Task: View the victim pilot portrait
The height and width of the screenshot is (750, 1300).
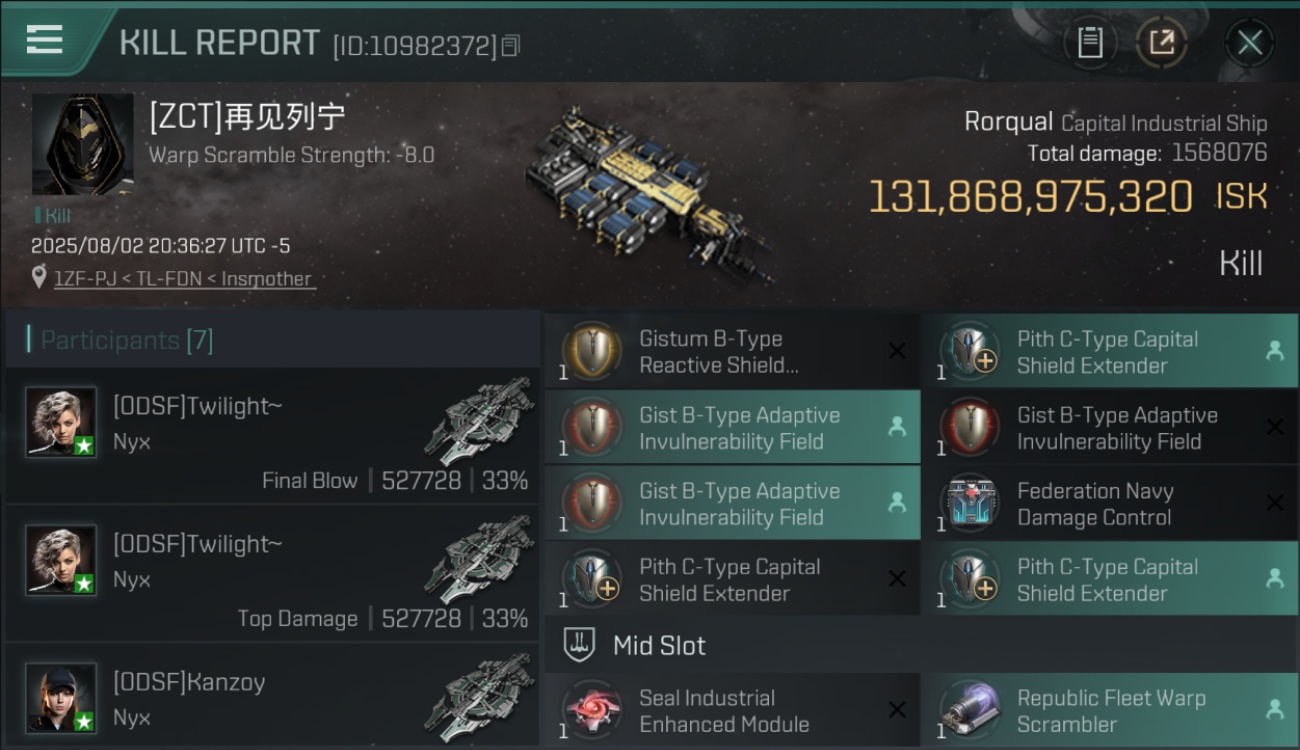Action: tap(82, 145)
